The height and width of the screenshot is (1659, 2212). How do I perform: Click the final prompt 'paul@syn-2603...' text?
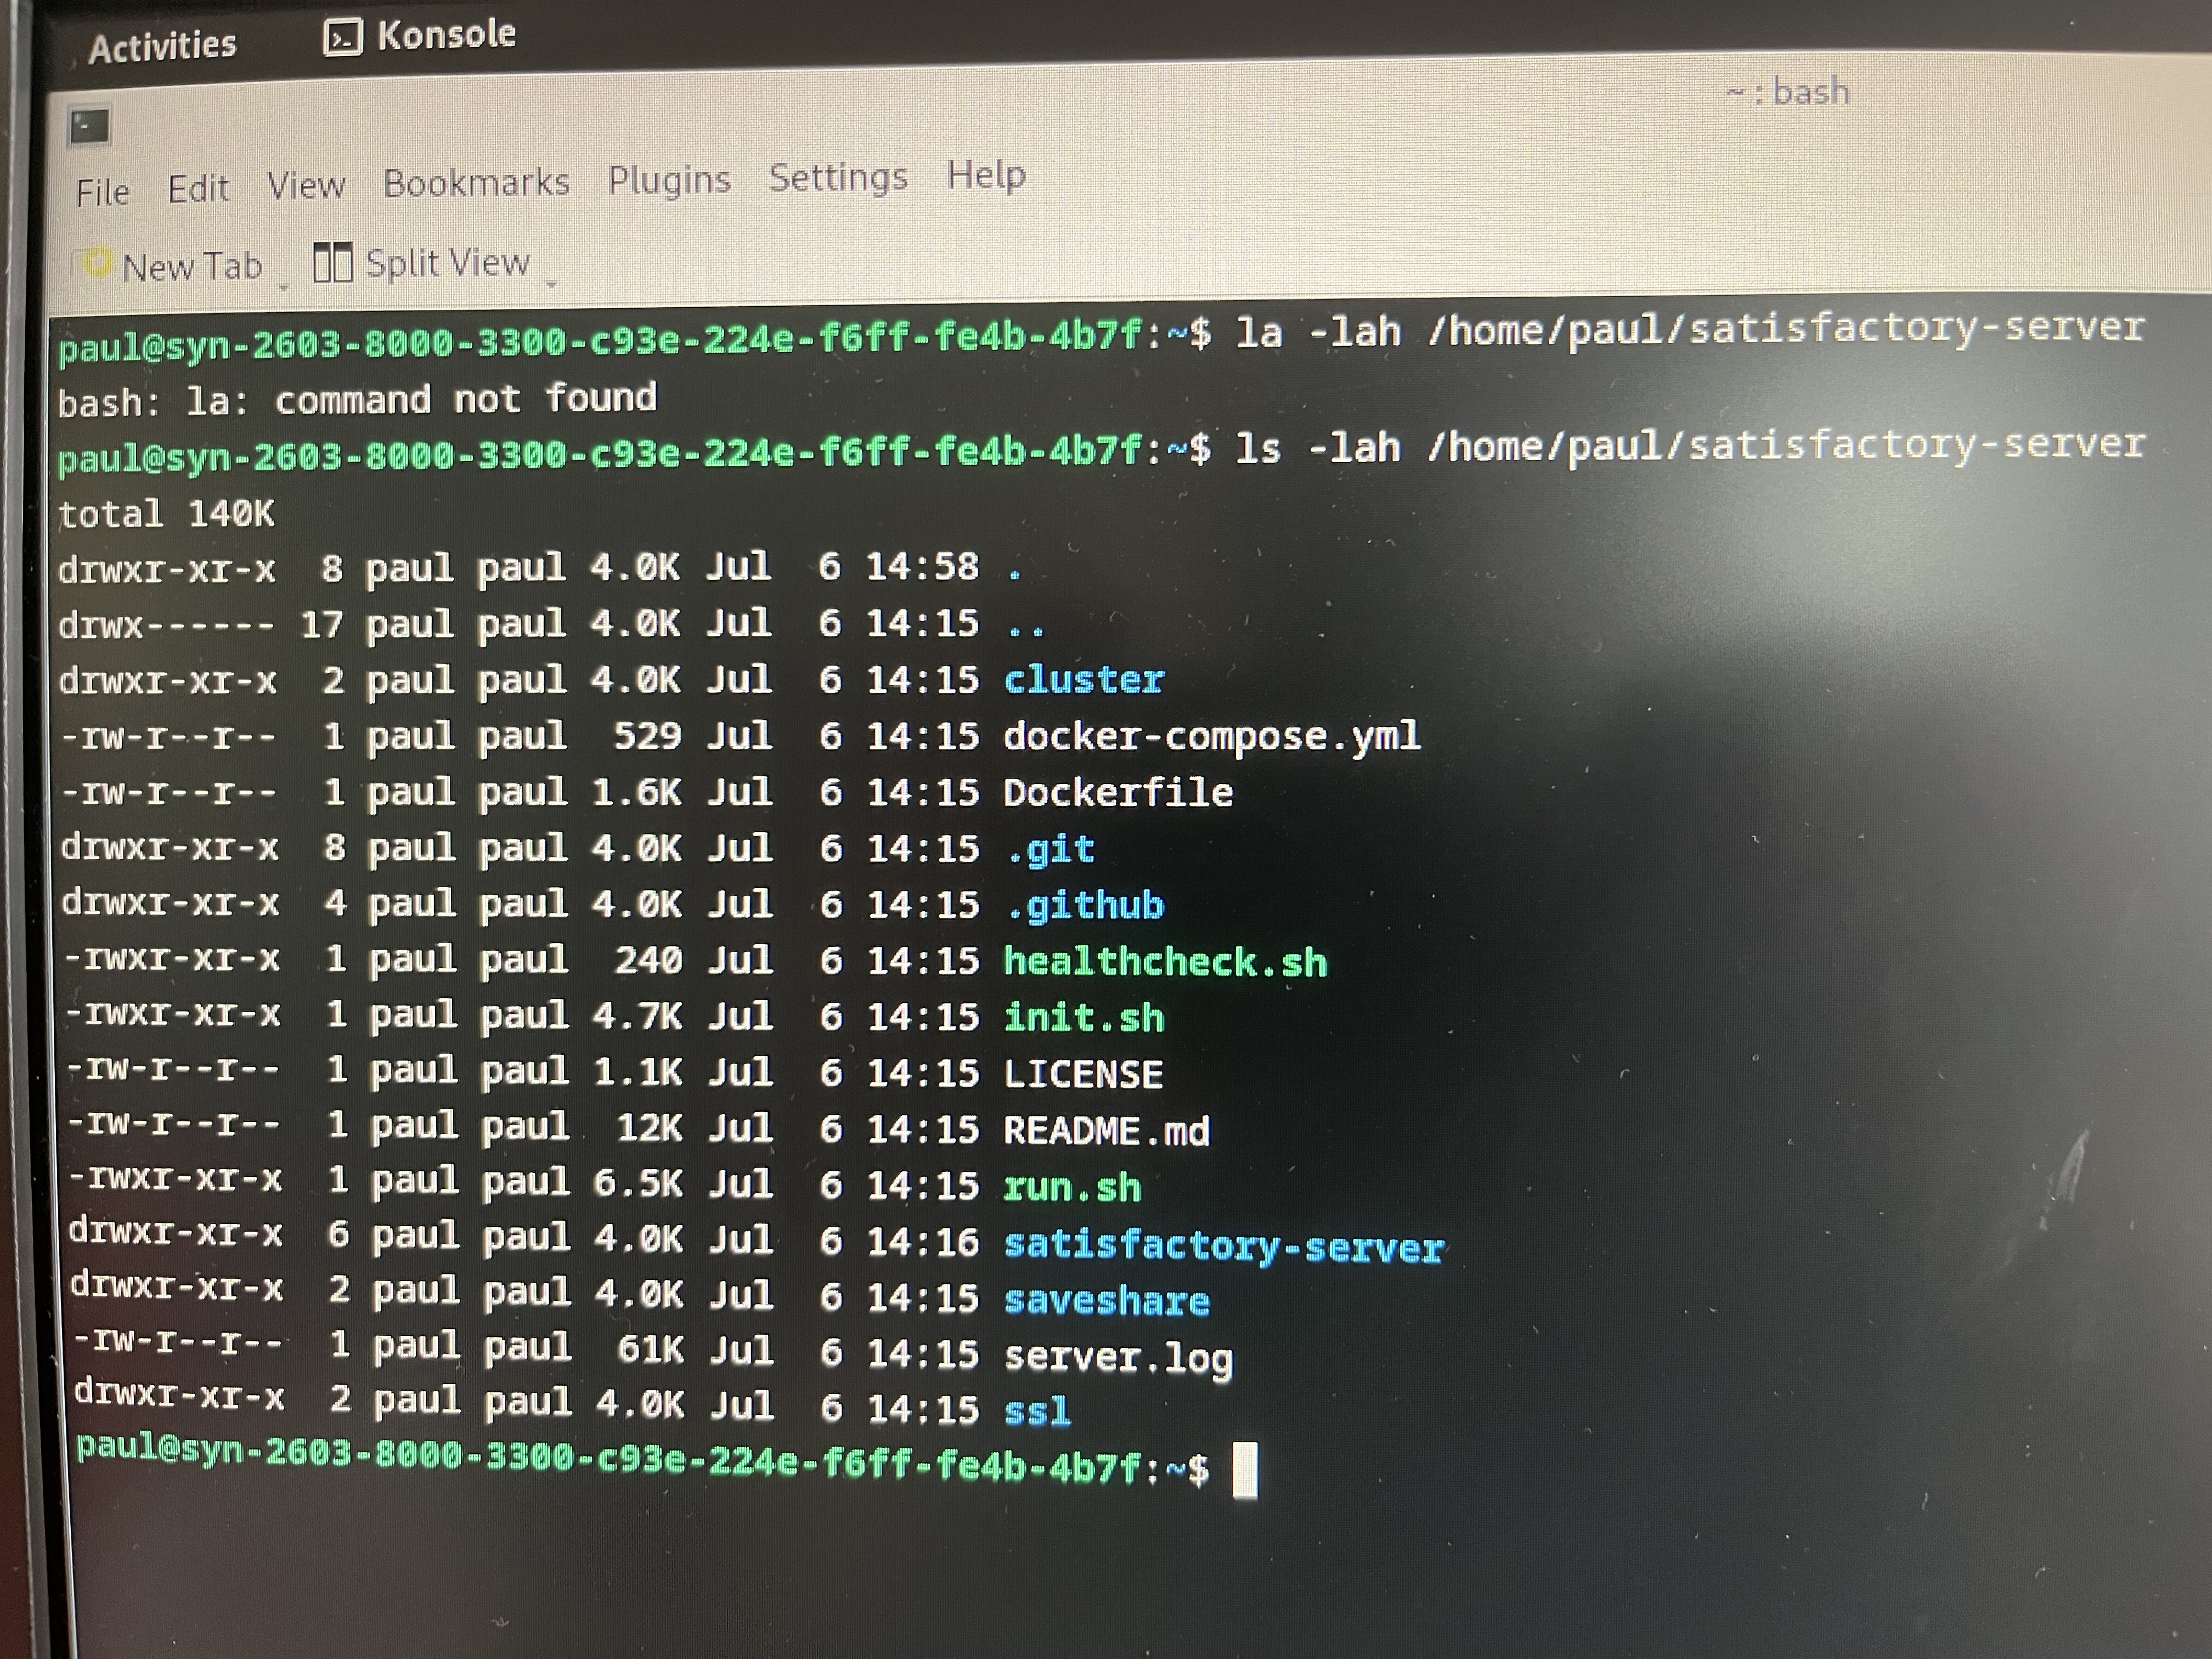pyautogui.click(x=642, y=1461)
